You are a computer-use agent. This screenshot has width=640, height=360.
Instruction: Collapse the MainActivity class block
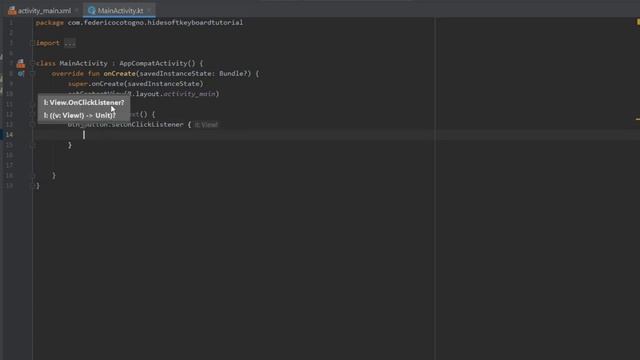pyautogui.click(x=33, y=63)
